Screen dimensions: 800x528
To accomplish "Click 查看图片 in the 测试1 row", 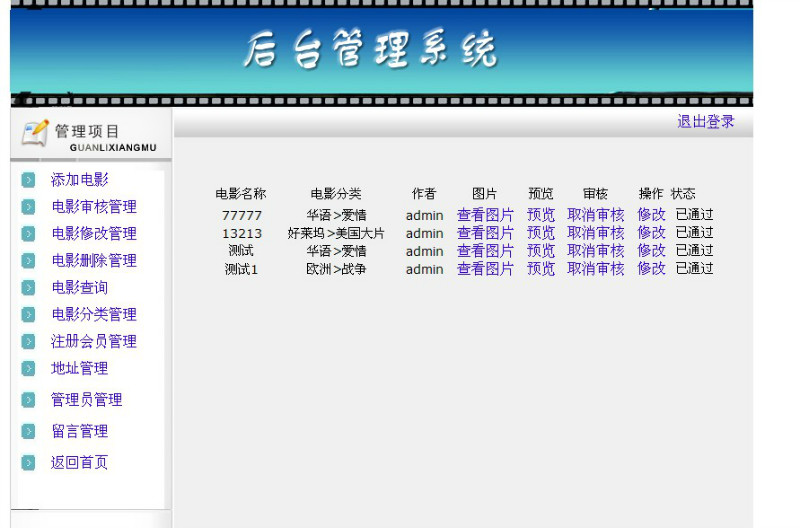I will click(485, 268).
